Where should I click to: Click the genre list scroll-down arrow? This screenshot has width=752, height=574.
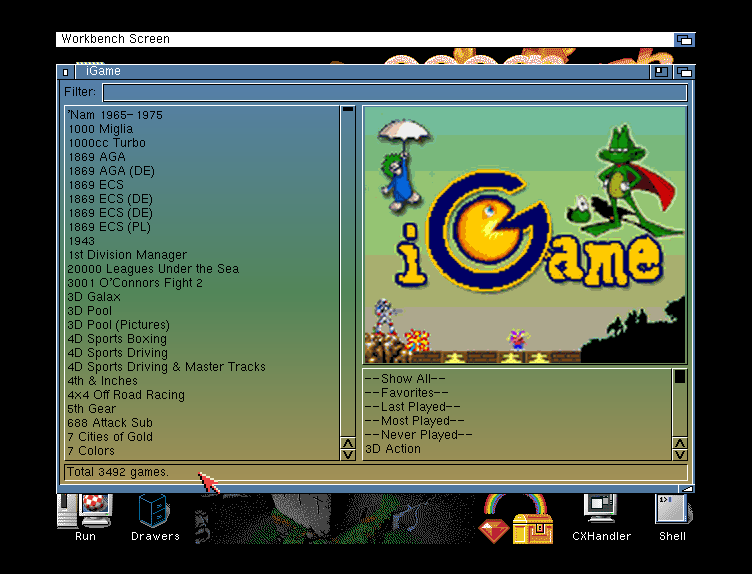coord(680,455)
